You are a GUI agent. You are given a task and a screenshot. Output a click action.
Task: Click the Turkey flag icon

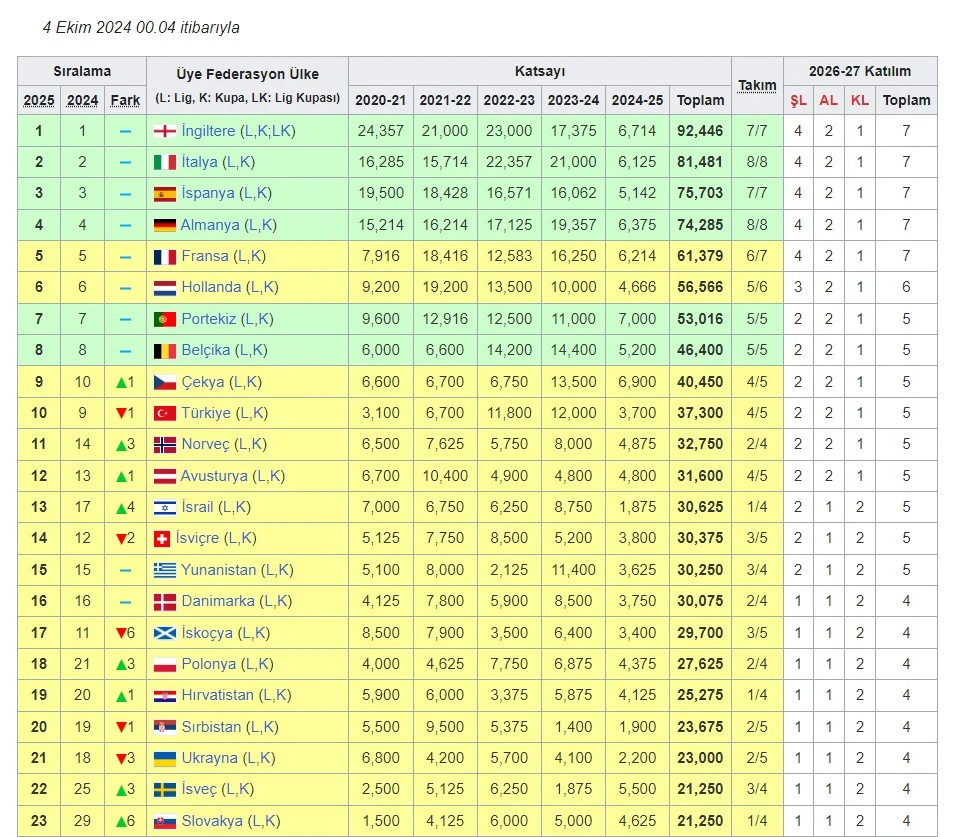(165, 413)
